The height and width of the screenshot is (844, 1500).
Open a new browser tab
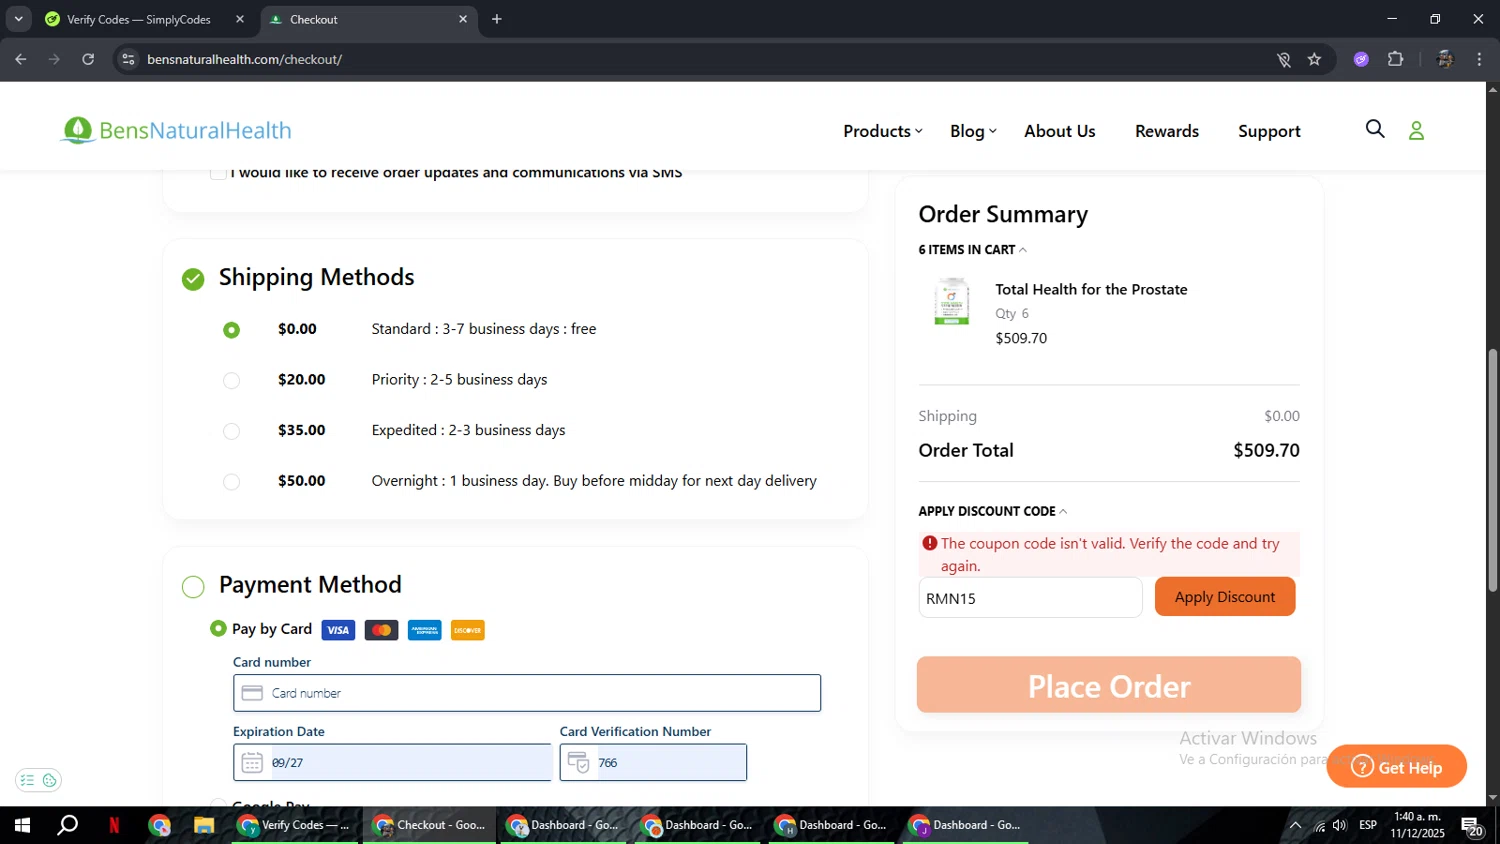click(x=497, y=19)
